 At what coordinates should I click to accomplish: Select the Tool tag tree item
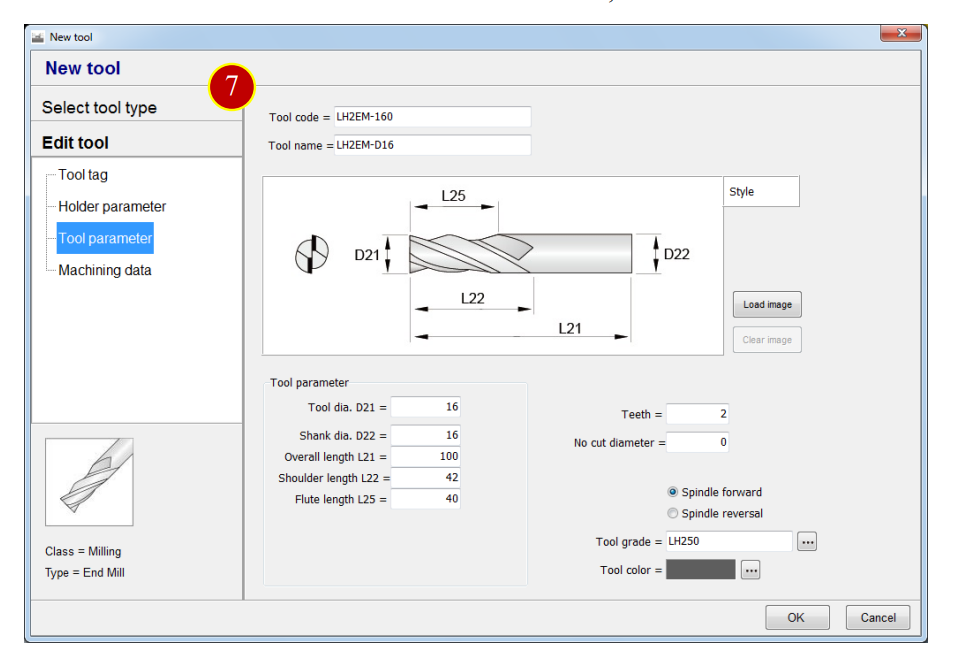tap(83, 175)
